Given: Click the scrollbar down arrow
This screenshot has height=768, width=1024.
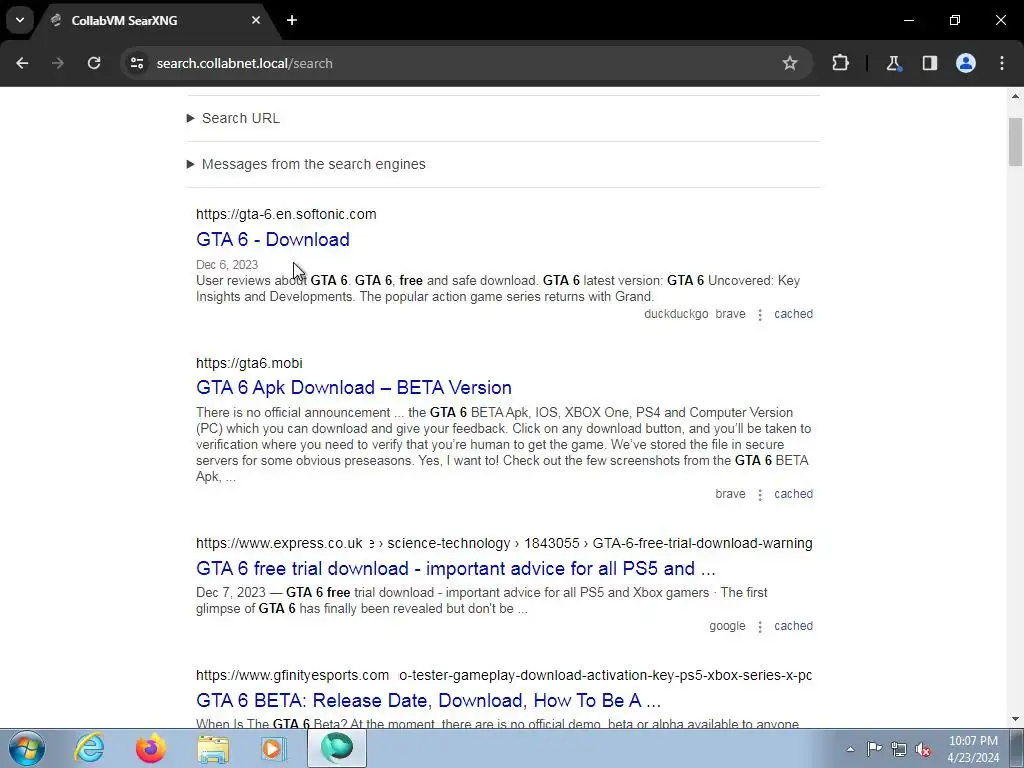Looking at the screenshot, I should [x=1015, y=720].
